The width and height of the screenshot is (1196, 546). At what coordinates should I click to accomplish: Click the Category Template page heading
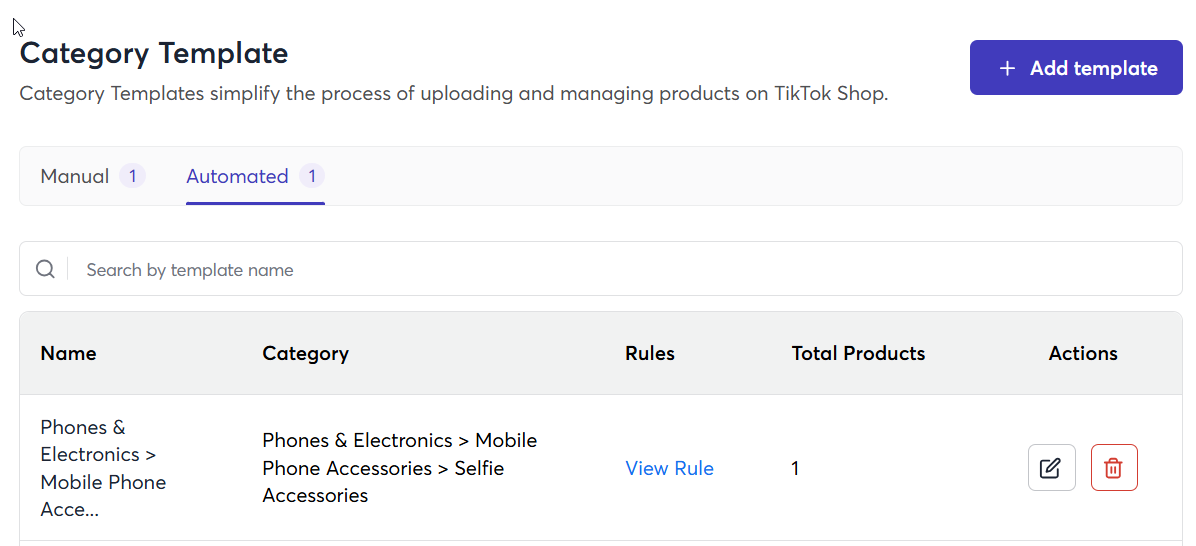(x=154, y=53)
